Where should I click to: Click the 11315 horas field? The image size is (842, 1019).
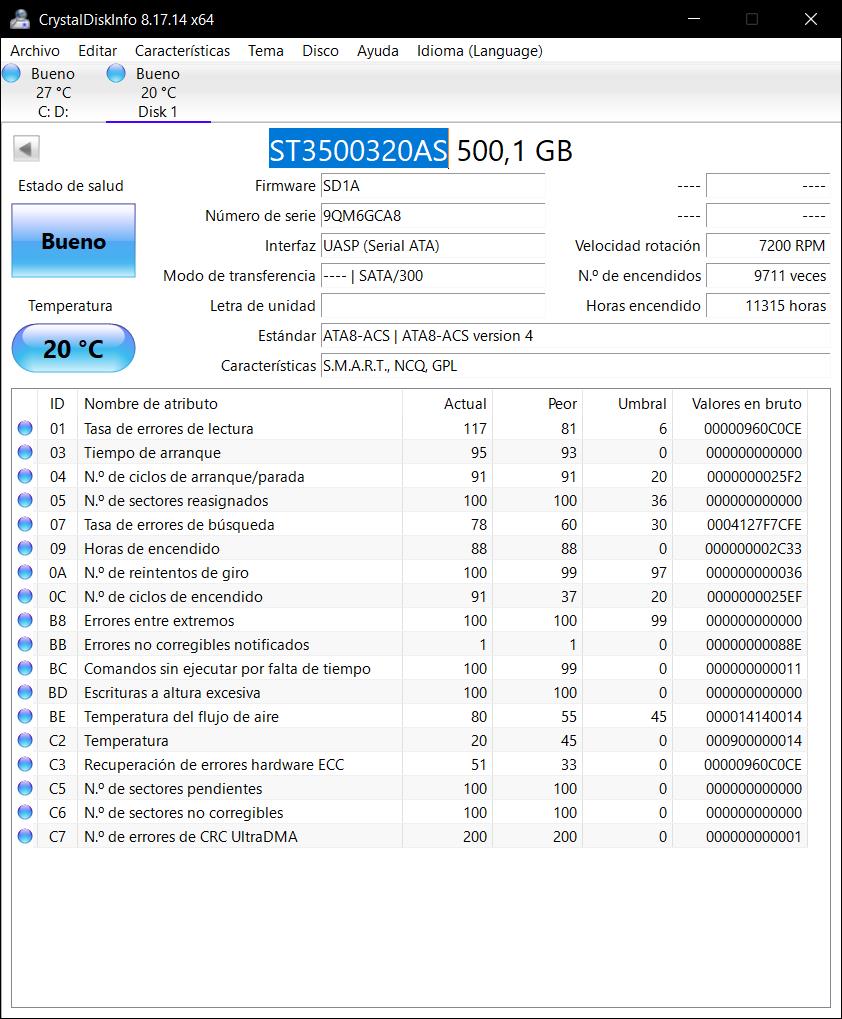click(768, 305)
